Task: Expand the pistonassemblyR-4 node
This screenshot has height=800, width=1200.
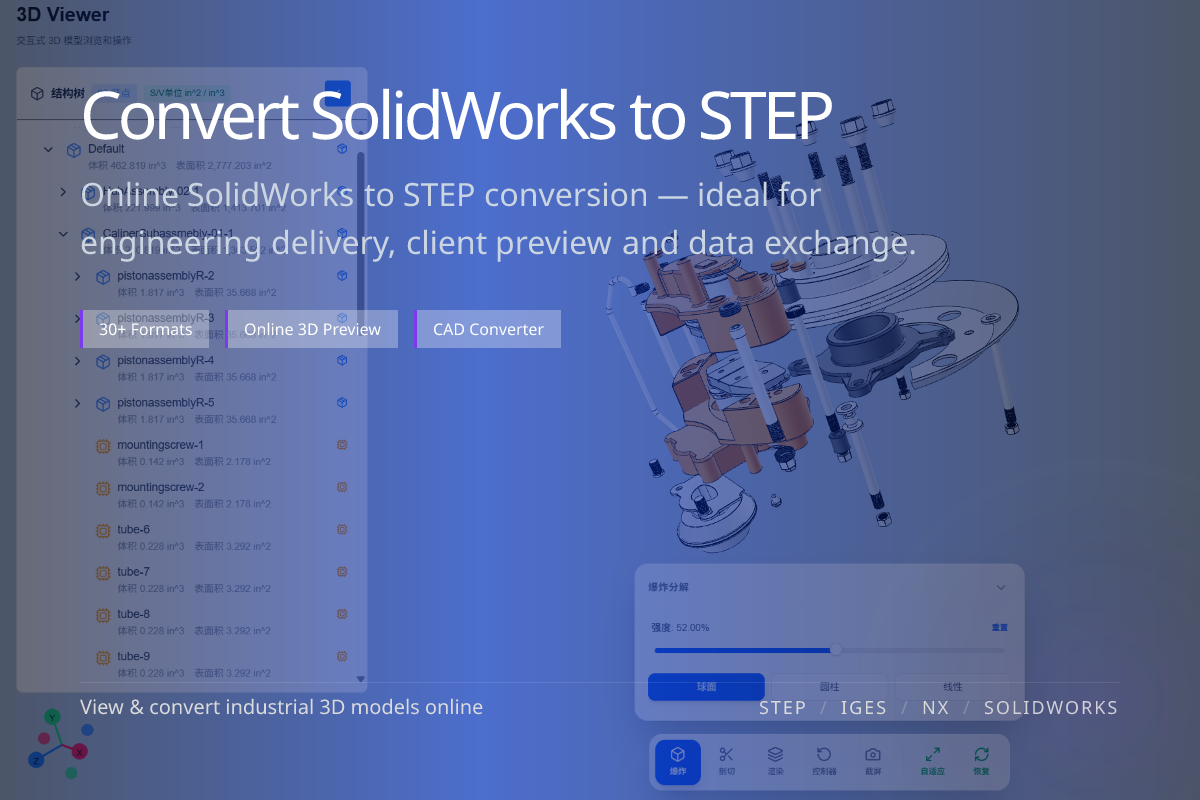Action: pos(78,361)
